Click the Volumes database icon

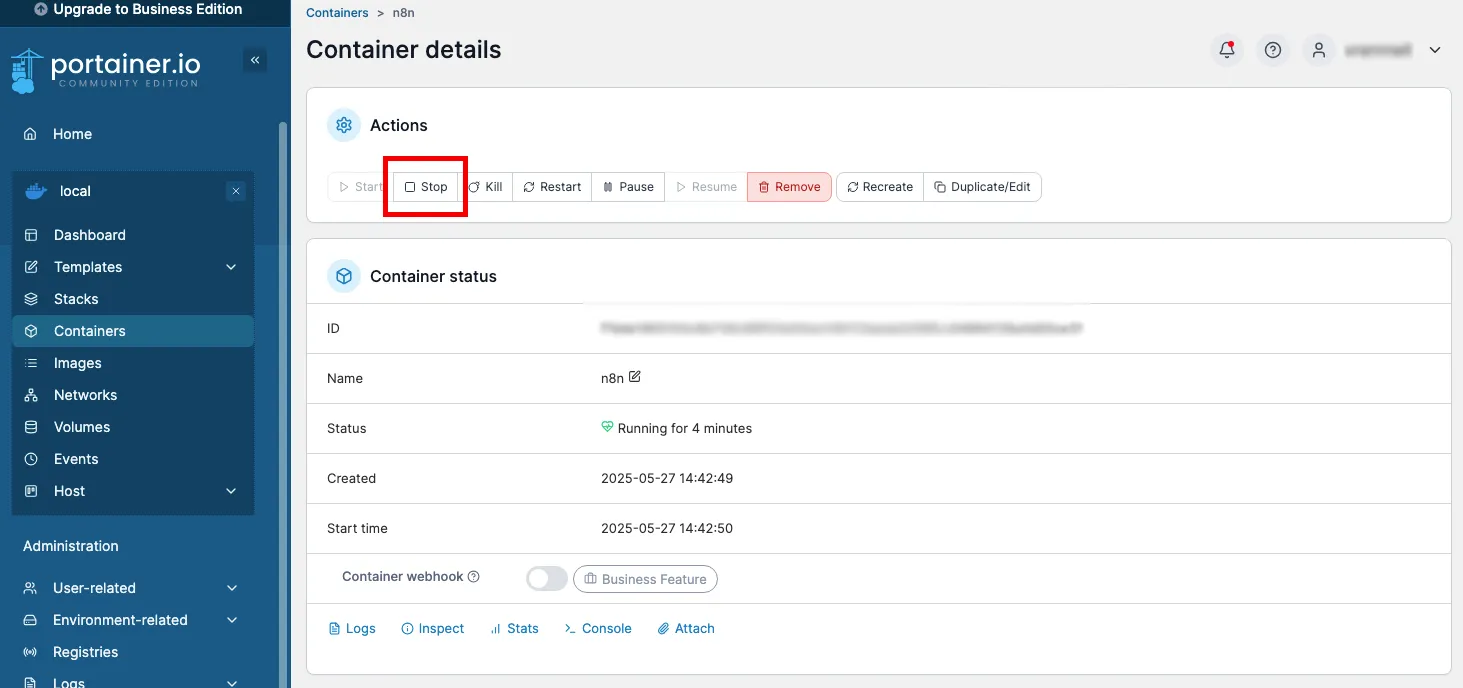coord(31,427)
